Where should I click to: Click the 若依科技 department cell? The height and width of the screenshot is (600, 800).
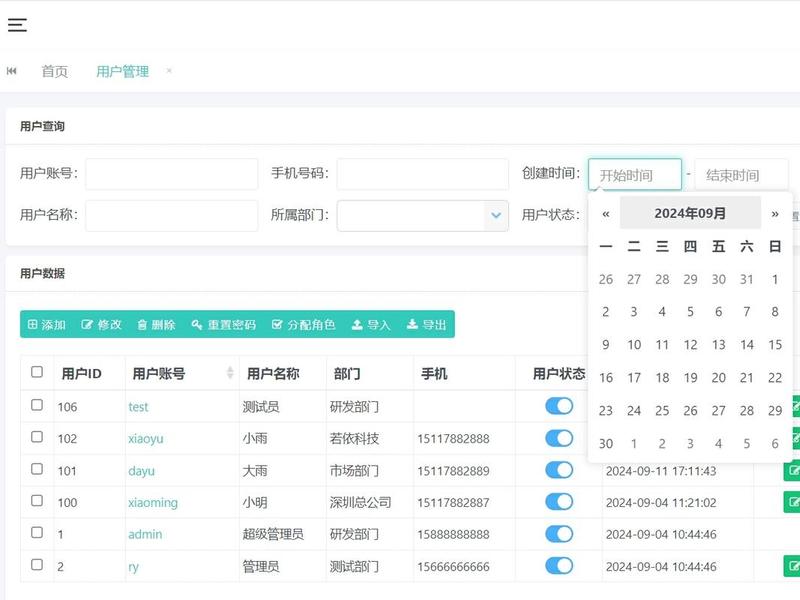[x=354, y=439]
